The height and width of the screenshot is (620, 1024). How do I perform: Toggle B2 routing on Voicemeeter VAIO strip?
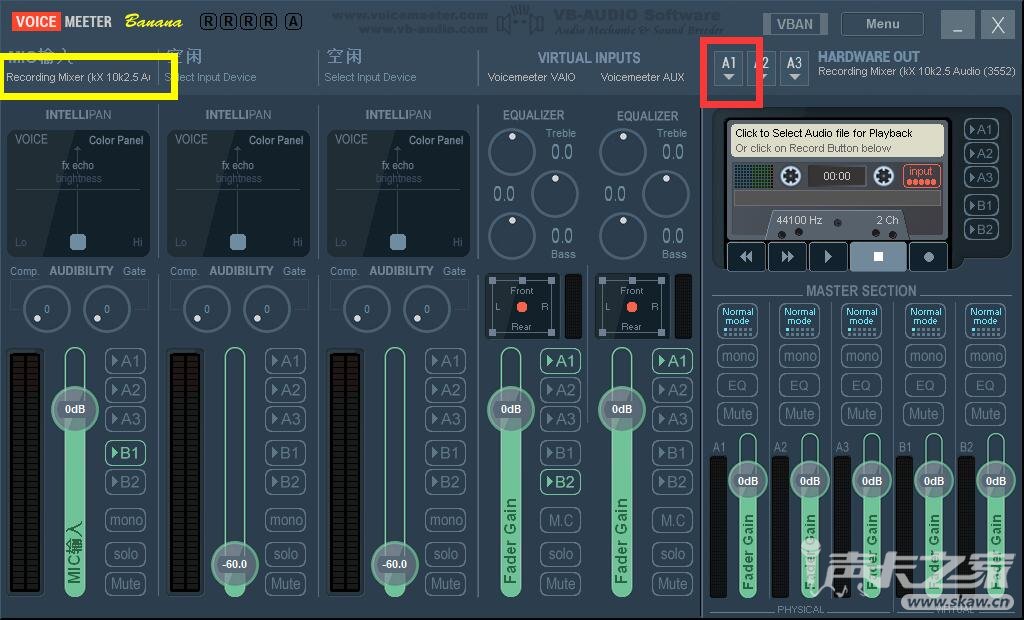click(560, 482)
